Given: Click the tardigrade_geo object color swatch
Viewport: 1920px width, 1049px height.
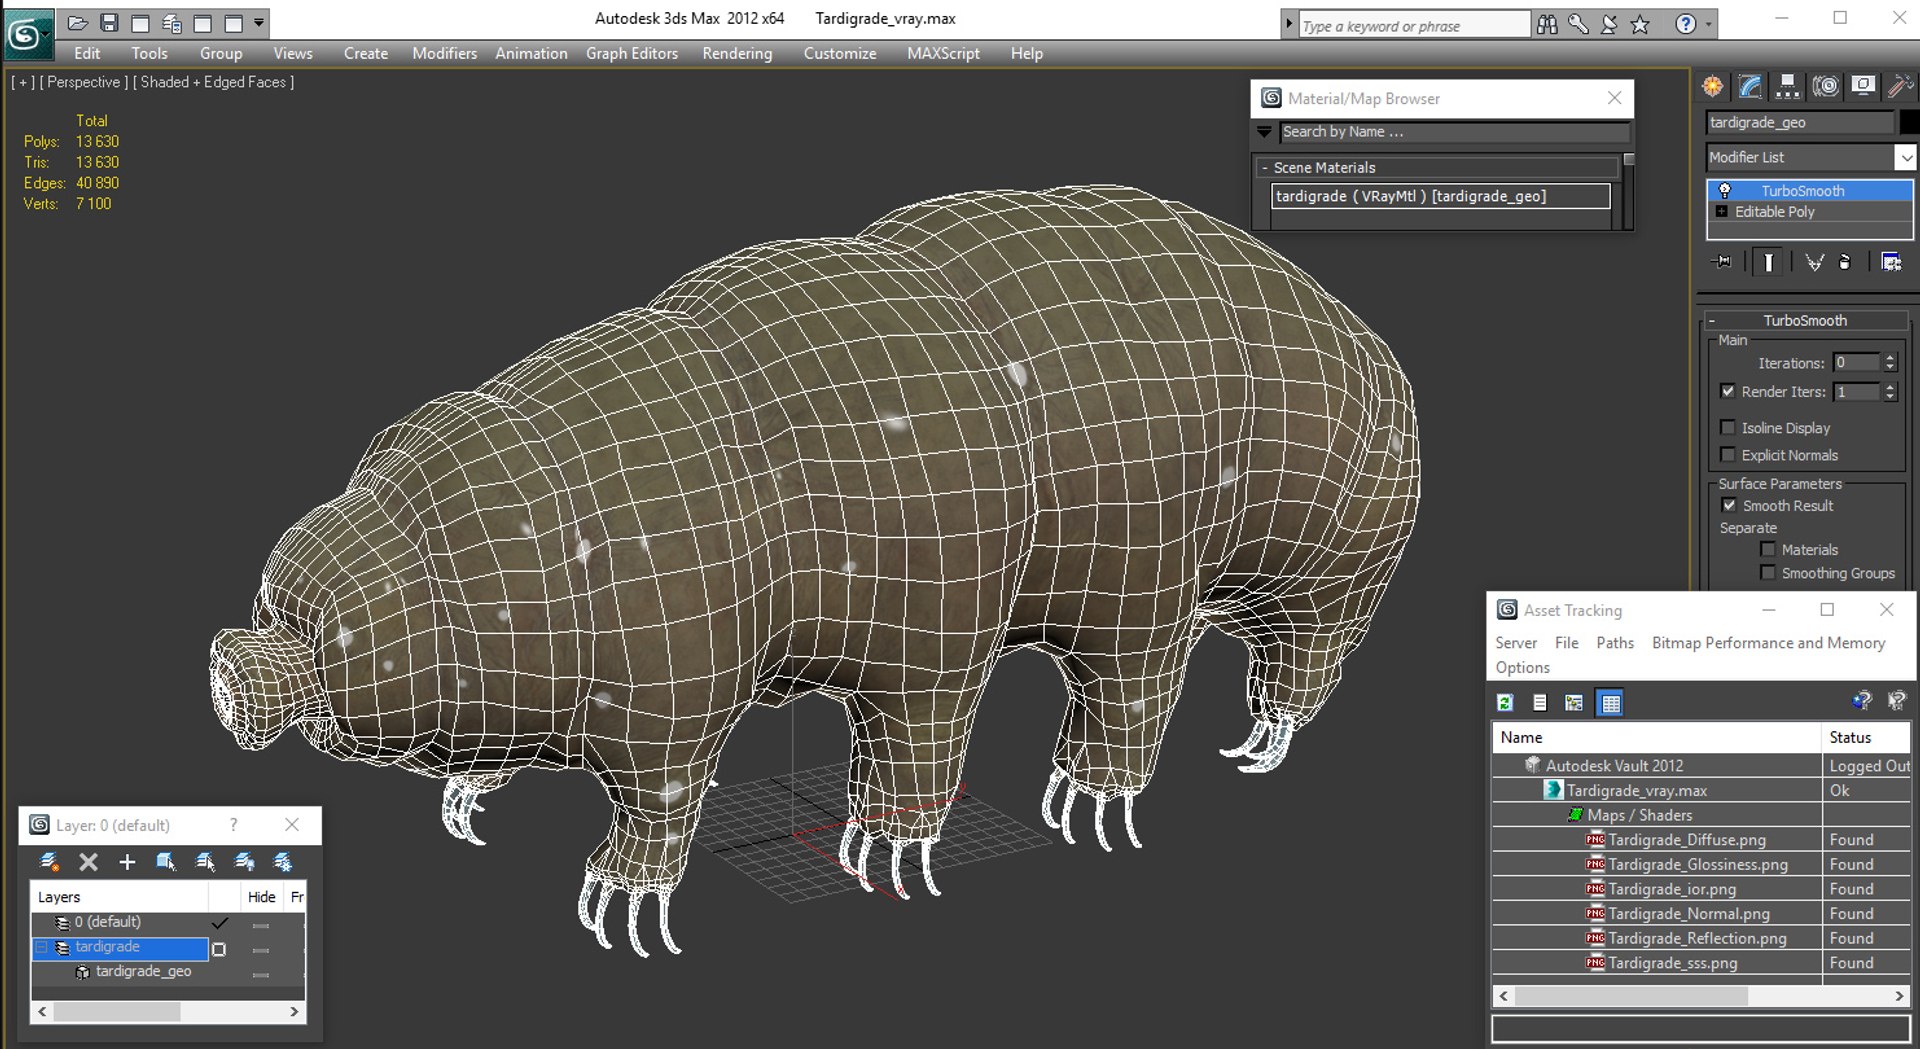Looking at the screenshot, I should point(1909,122).
